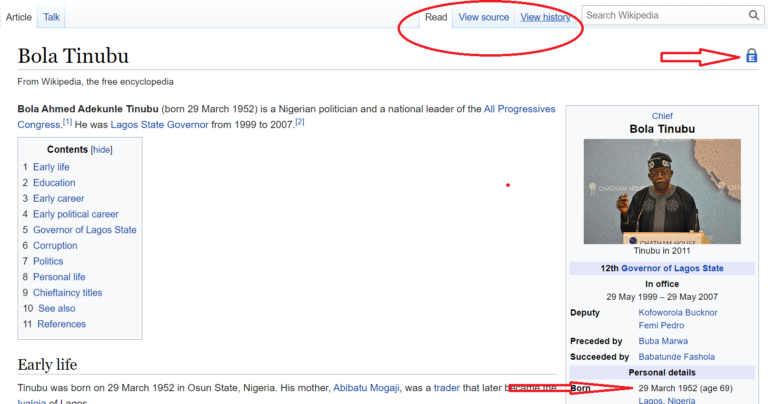Click the magnifying glass search icon
768x404 pixels.
pyautogui.click(x=753, y=16)
